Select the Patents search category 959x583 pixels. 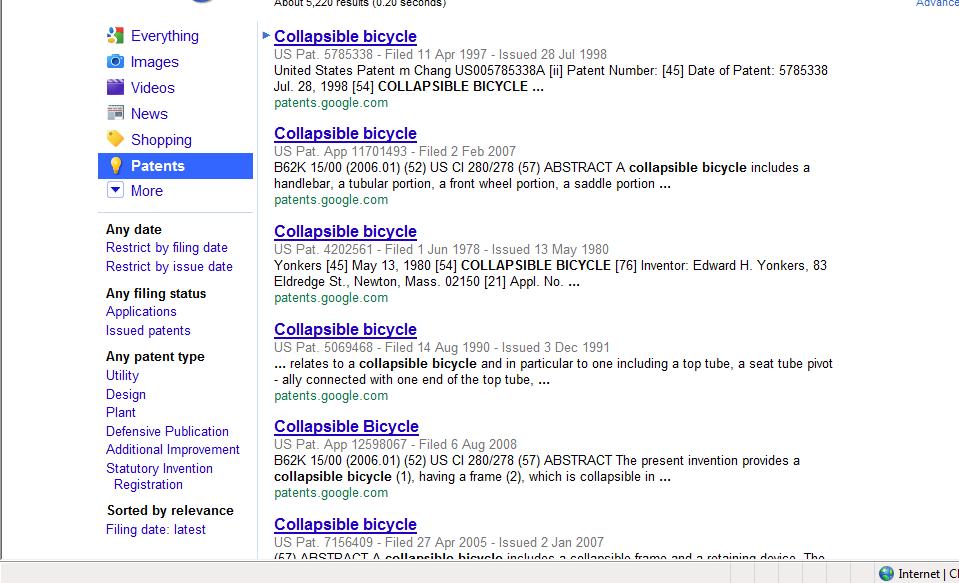click(x=176, y=166)
